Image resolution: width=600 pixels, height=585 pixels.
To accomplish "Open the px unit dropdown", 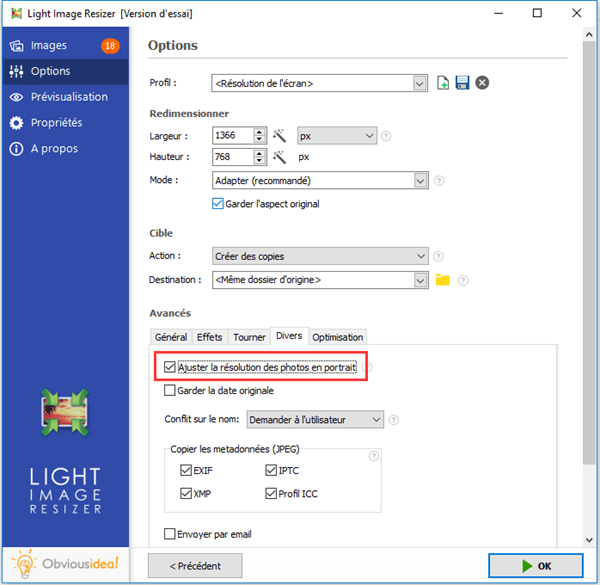I will [x=337, y=136].
